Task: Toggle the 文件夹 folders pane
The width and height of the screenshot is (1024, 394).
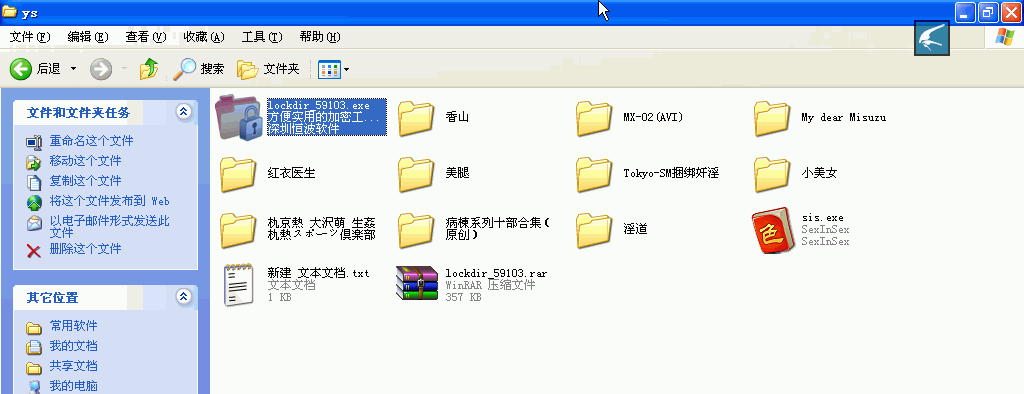Action: tap(268, 69)
